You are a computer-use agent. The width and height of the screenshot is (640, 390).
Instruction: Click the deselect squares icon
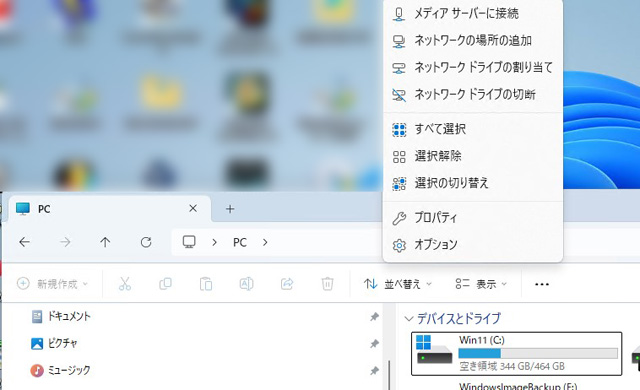coord(399,157)
